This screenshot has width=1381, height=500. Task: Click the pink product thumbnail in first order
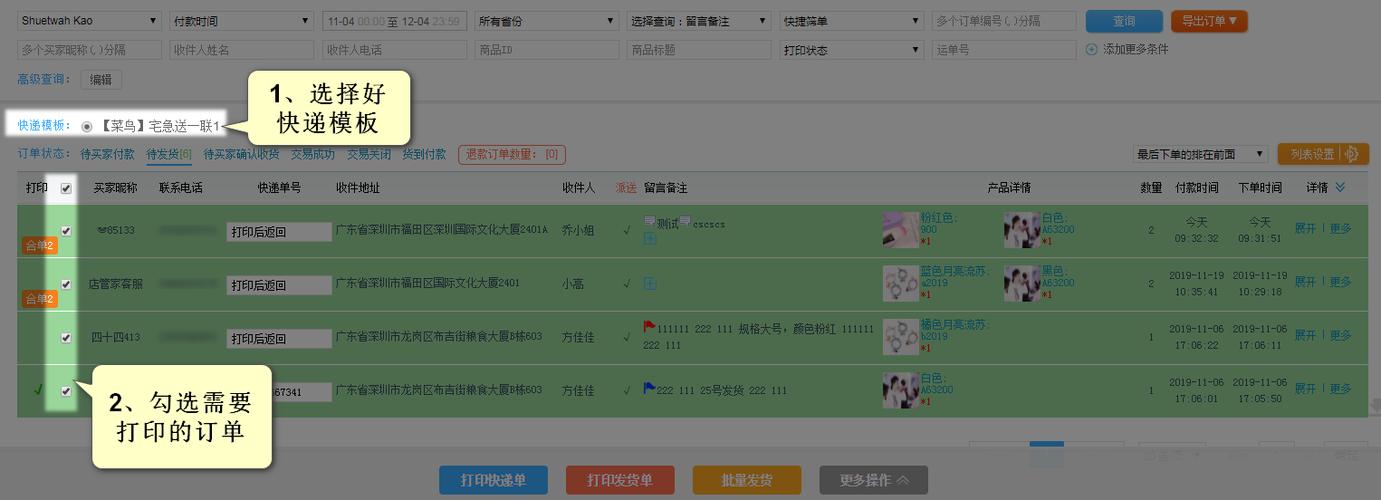[900, 230]
